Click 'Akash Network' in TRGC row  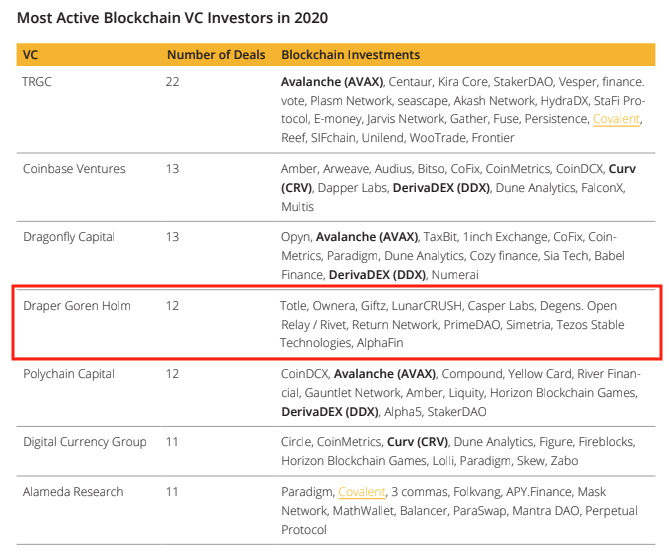click(x=494, y=101)
